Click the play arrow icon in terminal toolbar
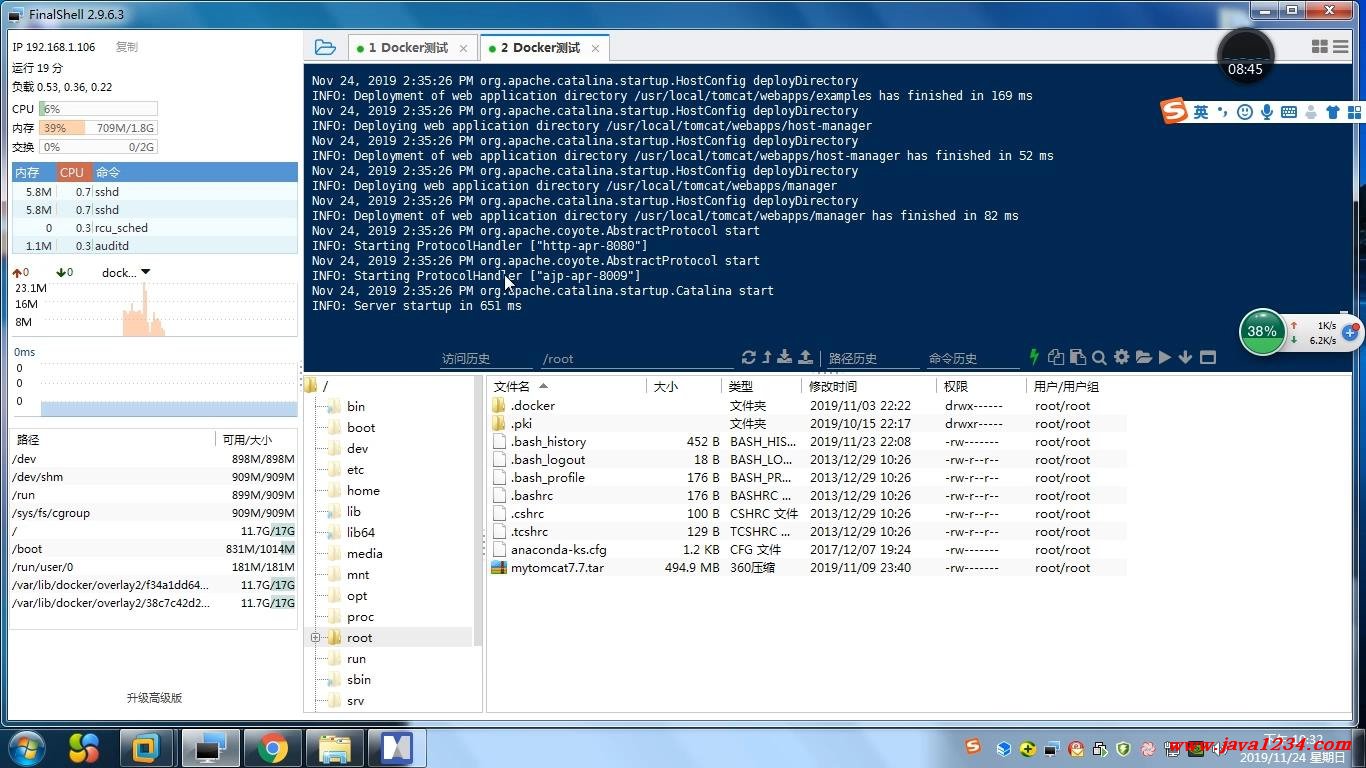1366x768 pixels. coord(1164,357)
